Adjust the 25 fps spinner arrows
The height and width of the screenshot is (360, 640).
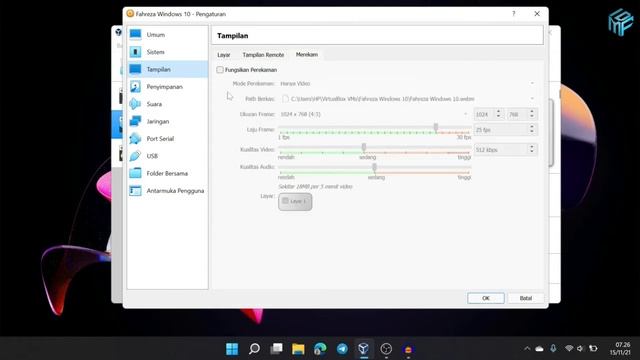532,130
